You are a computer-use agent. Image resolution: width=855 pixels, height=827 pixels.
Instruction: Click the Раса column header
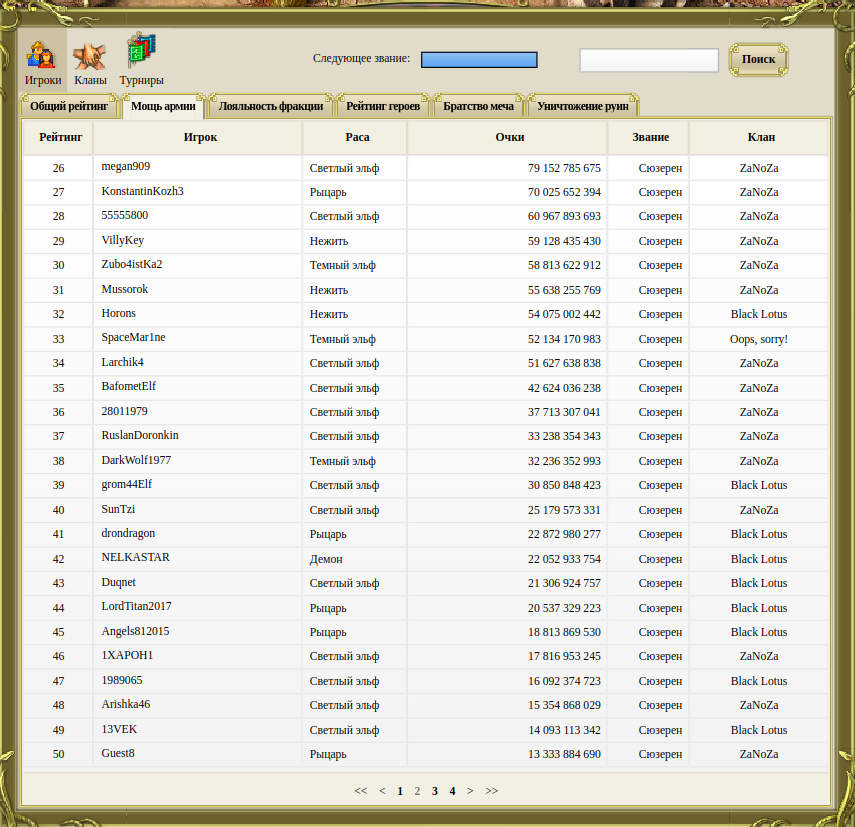tap(357, 137)
